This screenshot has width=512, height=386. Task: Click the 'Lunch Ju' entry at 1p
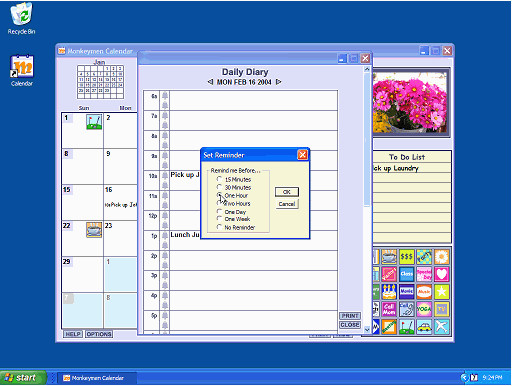[185, 235]
